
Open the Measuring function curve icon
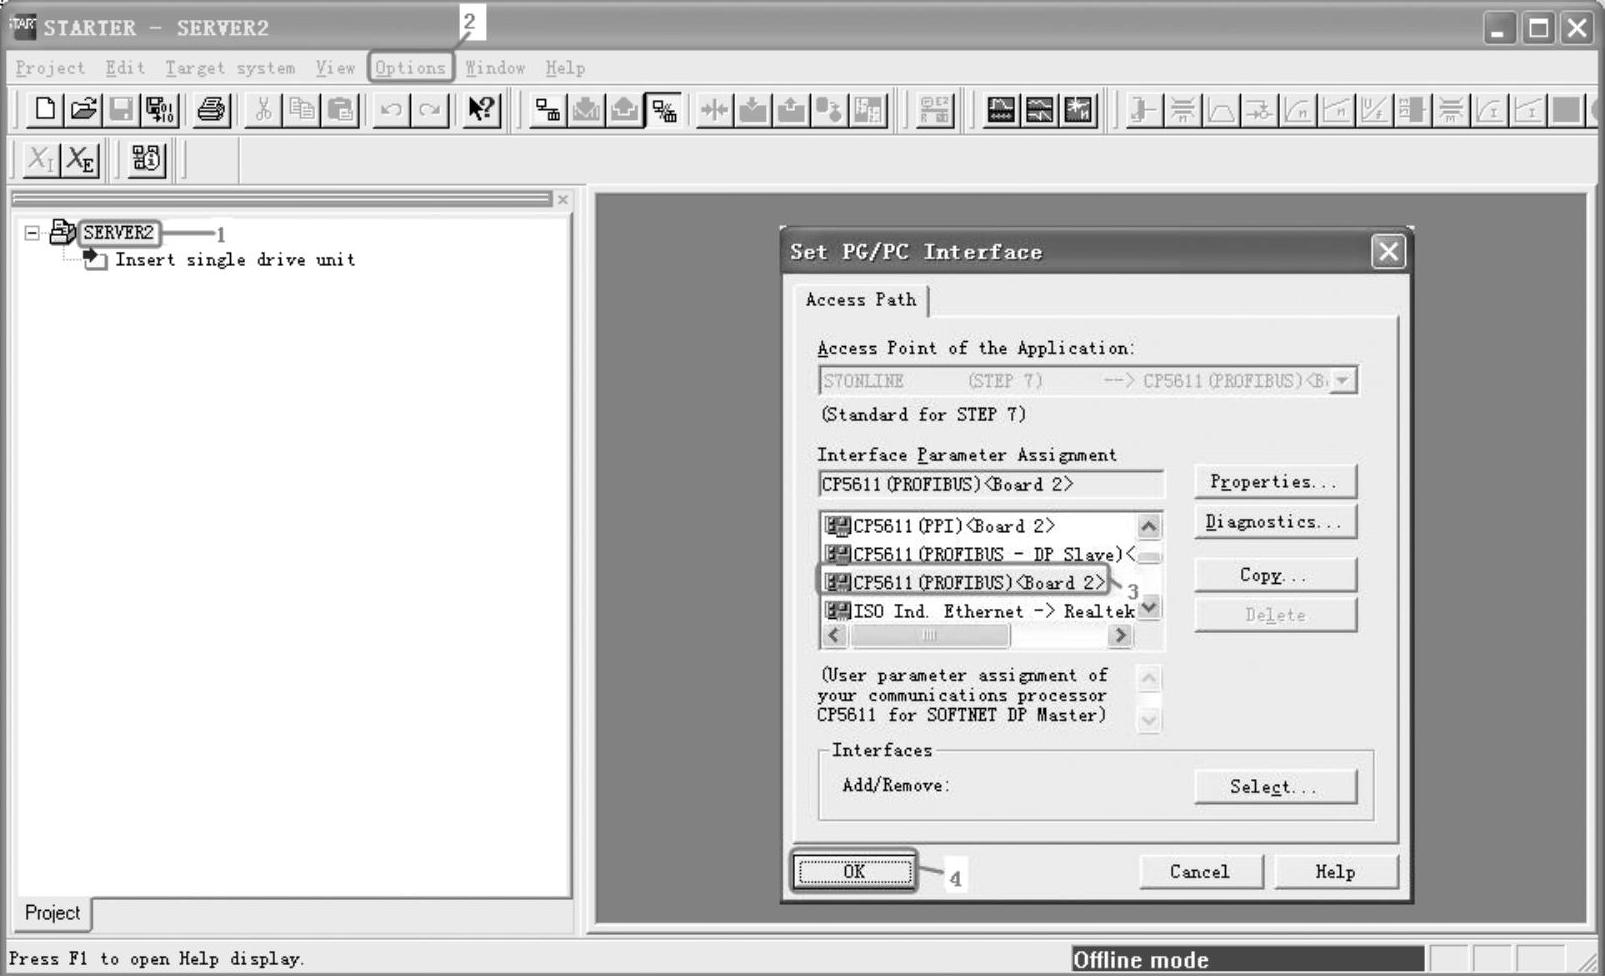pyautogui.click(x=1040, y=109)
